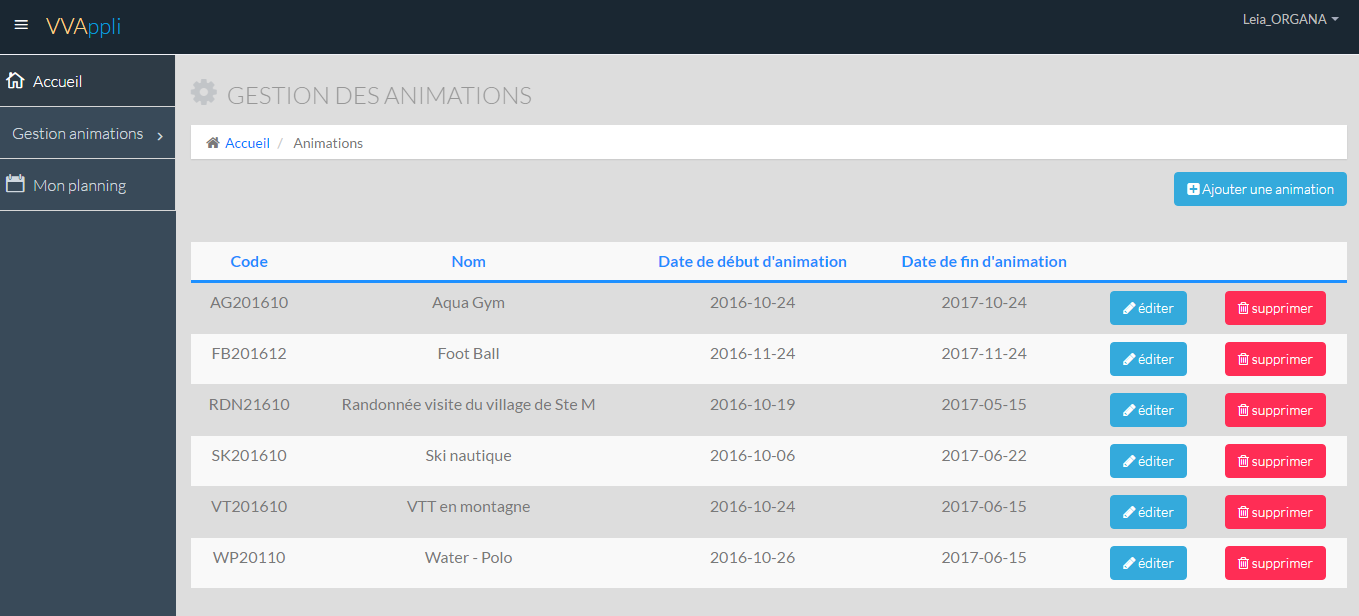Screen dimensions: 1359x616
Task: Click the home icon in the breadcrumb
Action: (213, 143)
